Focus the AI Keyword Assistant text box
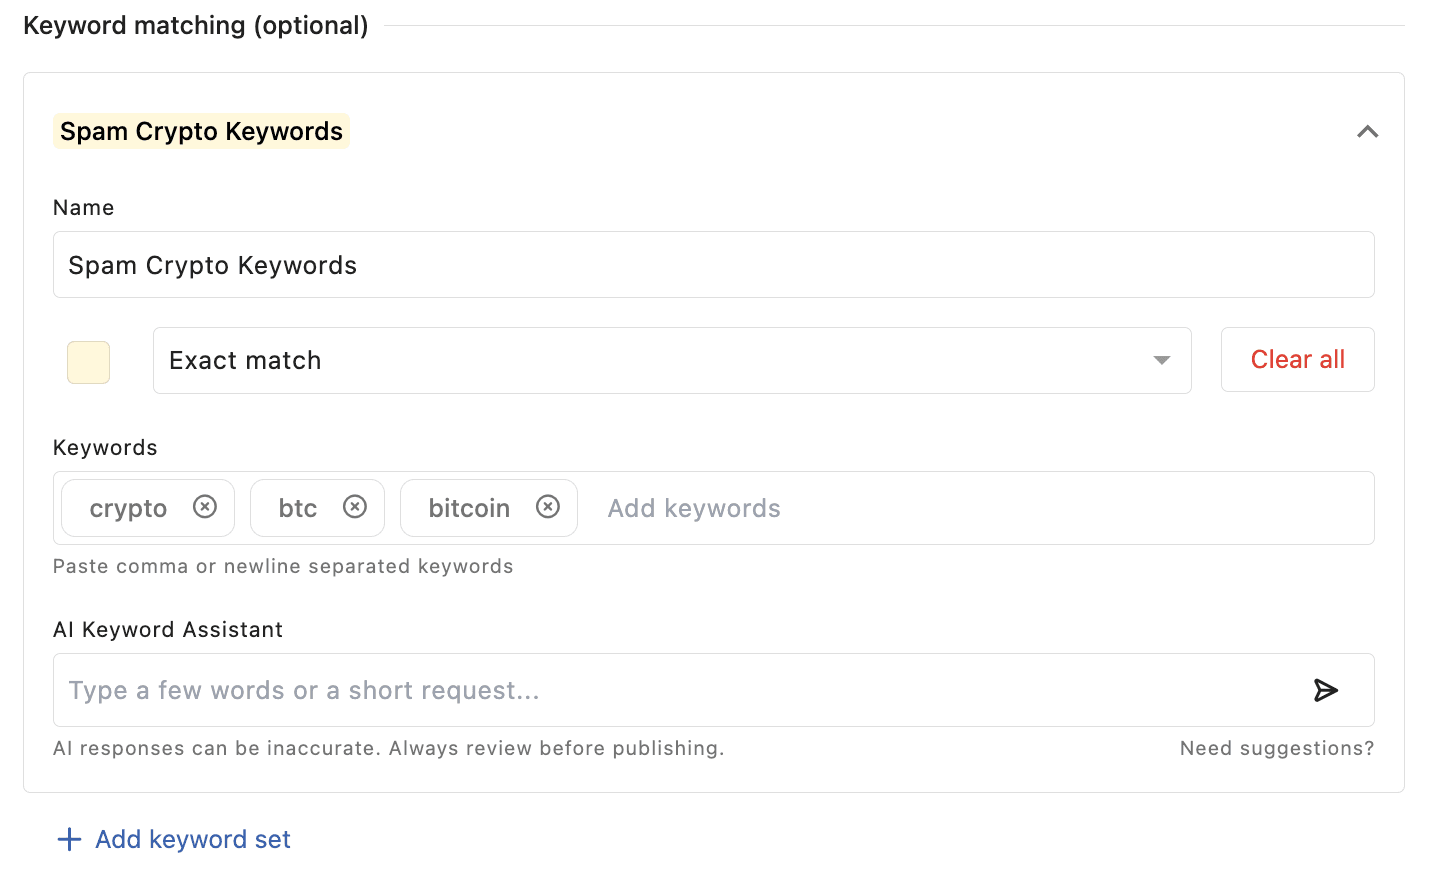 [680, 690]
